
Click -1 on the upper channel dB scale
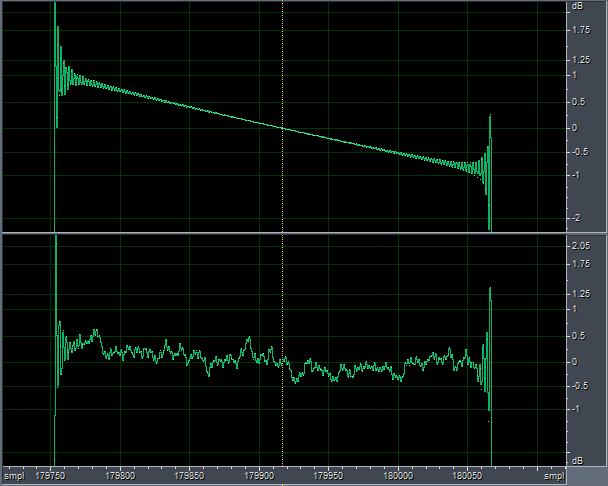576,175
